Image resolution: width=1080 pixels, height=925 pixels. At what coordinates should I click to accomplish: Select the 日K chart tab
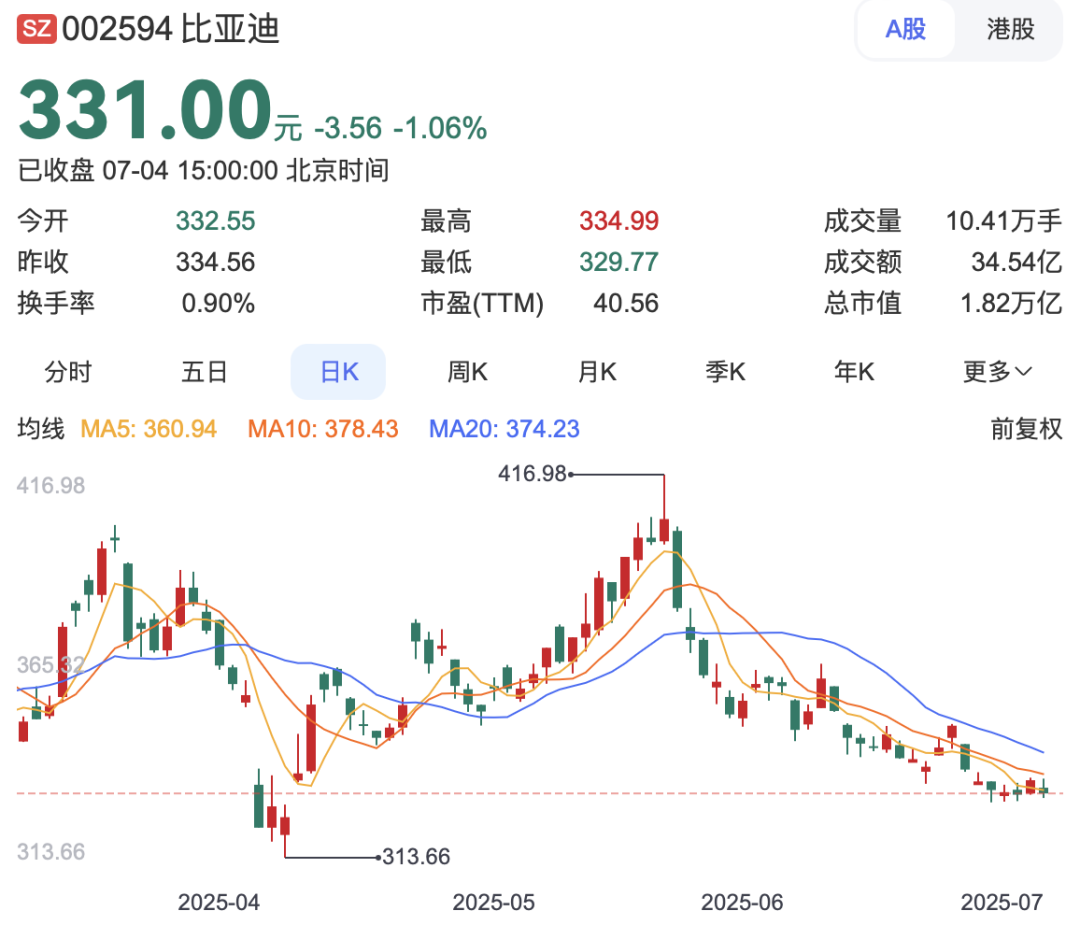pos(338,372)
